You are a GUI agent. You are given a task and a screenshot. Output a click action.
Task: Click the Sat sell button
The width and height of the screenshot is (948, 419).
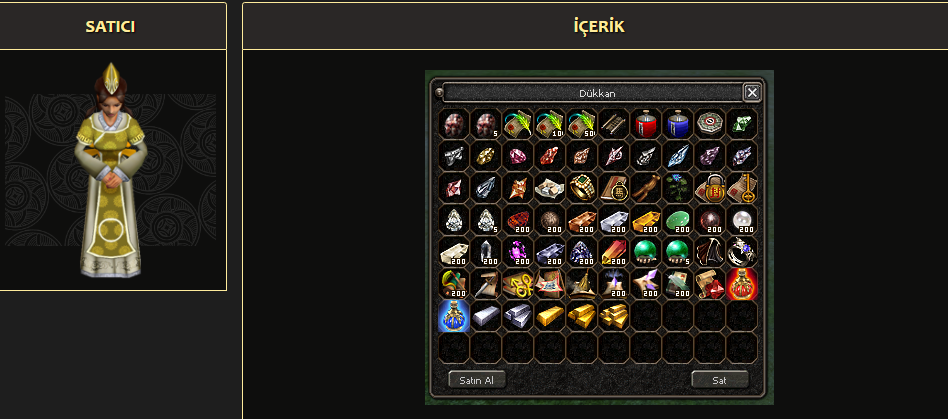(719, 380)
